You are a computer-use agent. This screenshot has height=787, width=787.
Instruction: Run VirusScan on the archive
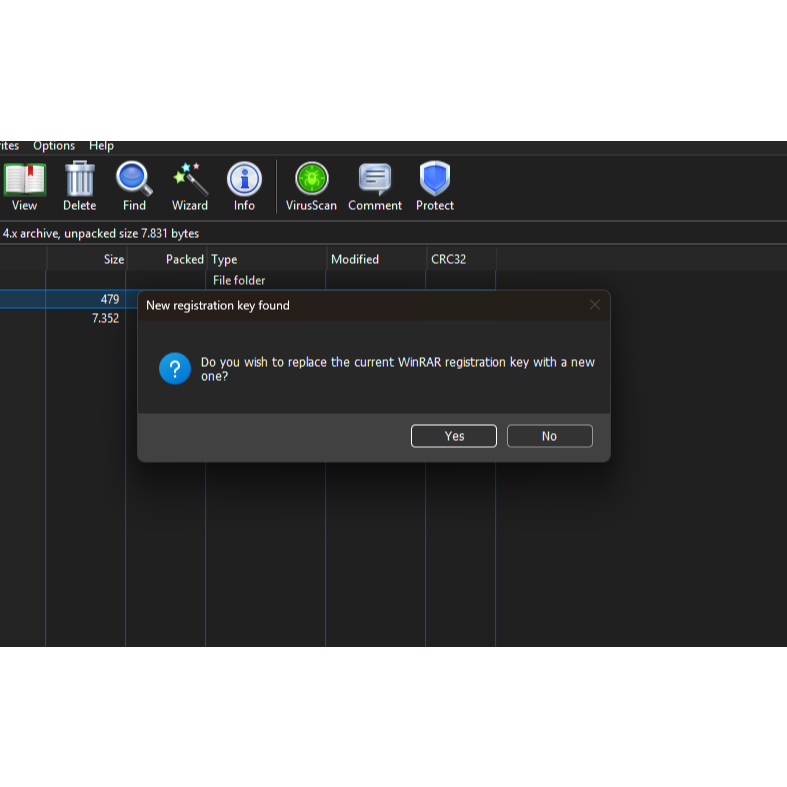(x=311, y=187)
